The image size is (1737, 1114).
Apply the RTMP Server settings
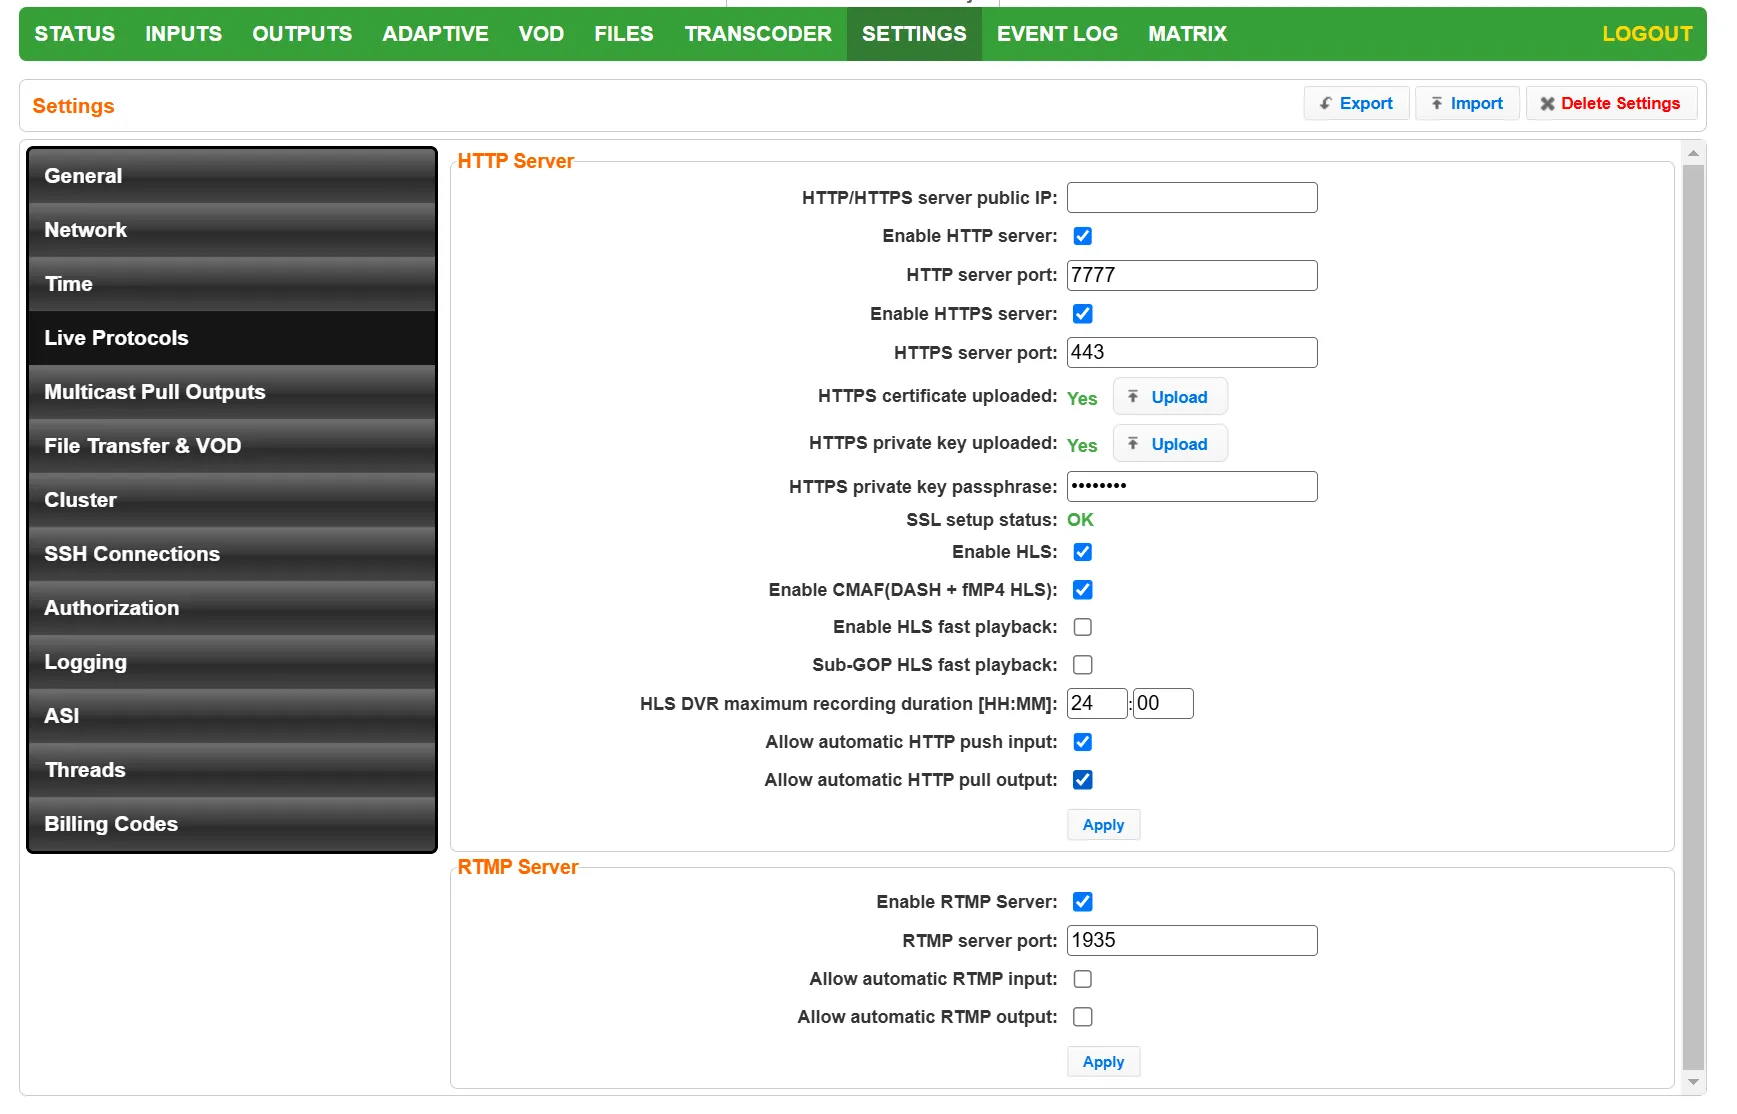(x=1103, y=1062)
